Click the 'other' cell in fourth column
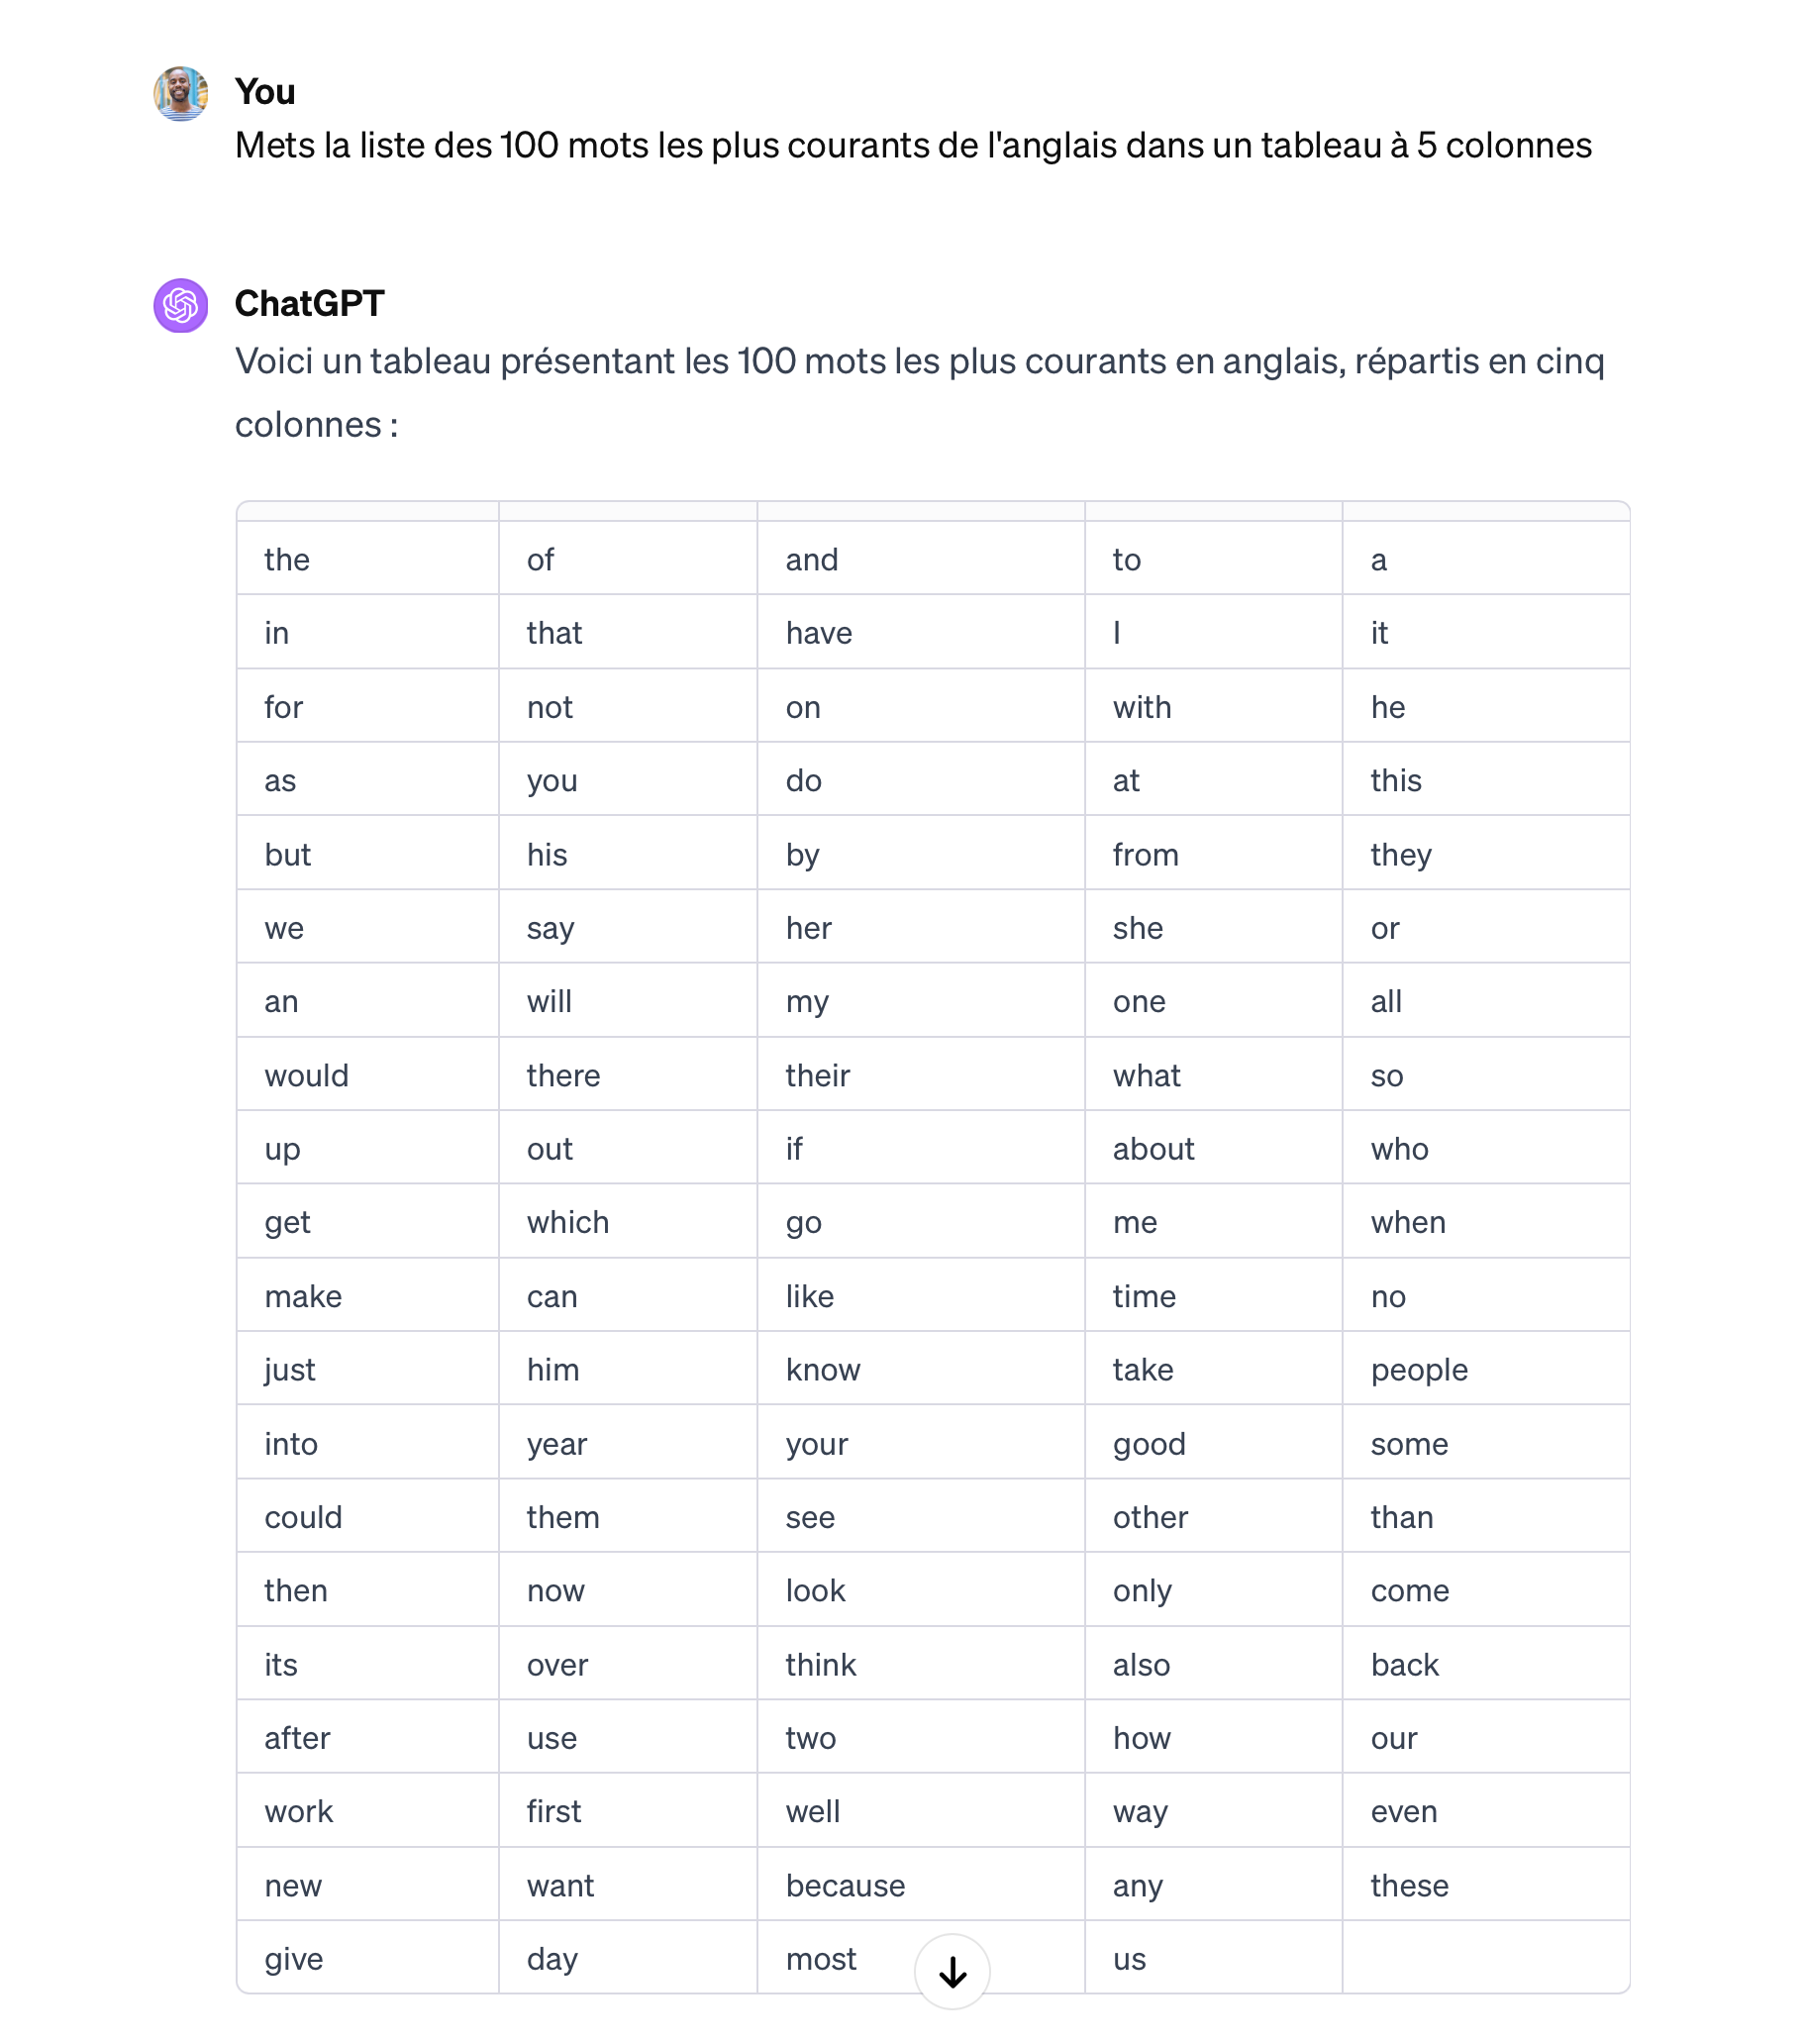The width and height of the screenshot is (1806, 2044). pos(1213,1516)
